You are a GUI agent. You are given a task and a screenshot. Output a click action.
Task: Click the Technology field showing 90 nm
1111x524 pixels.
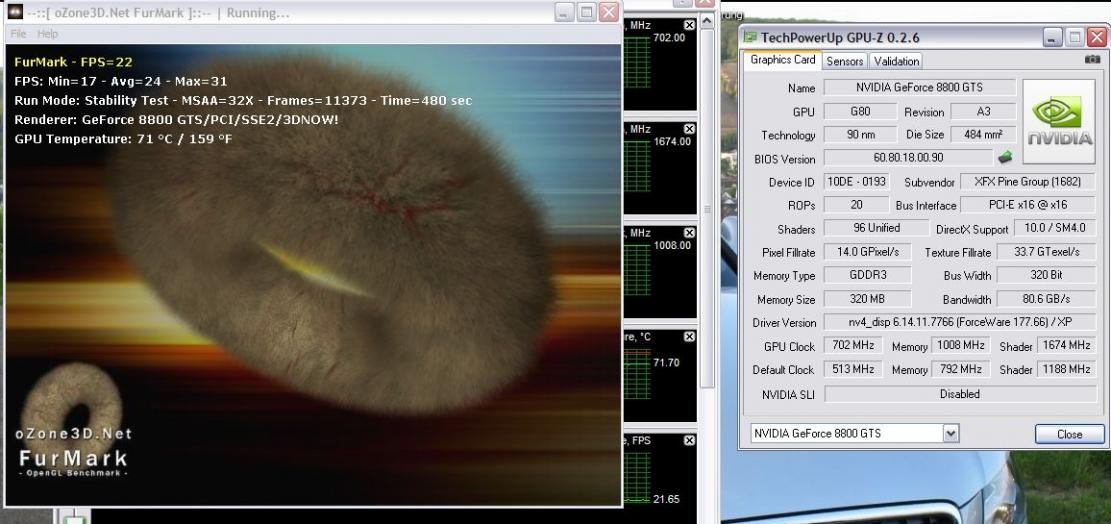point(861,135)
